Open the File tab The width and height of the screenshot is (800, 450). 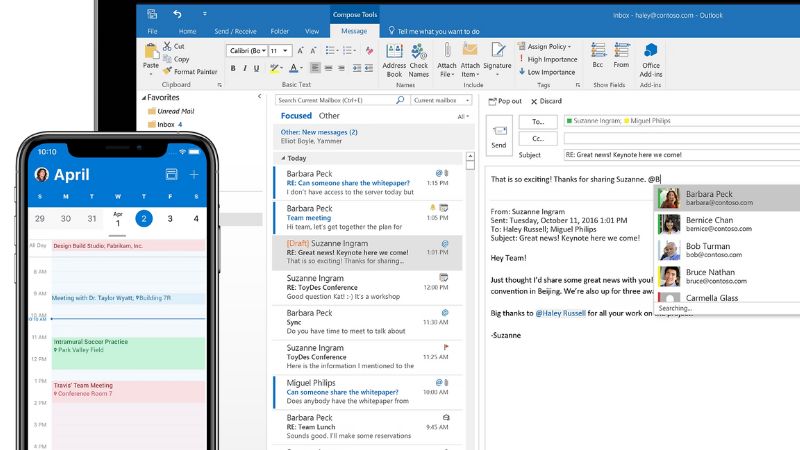pos(152,31)
